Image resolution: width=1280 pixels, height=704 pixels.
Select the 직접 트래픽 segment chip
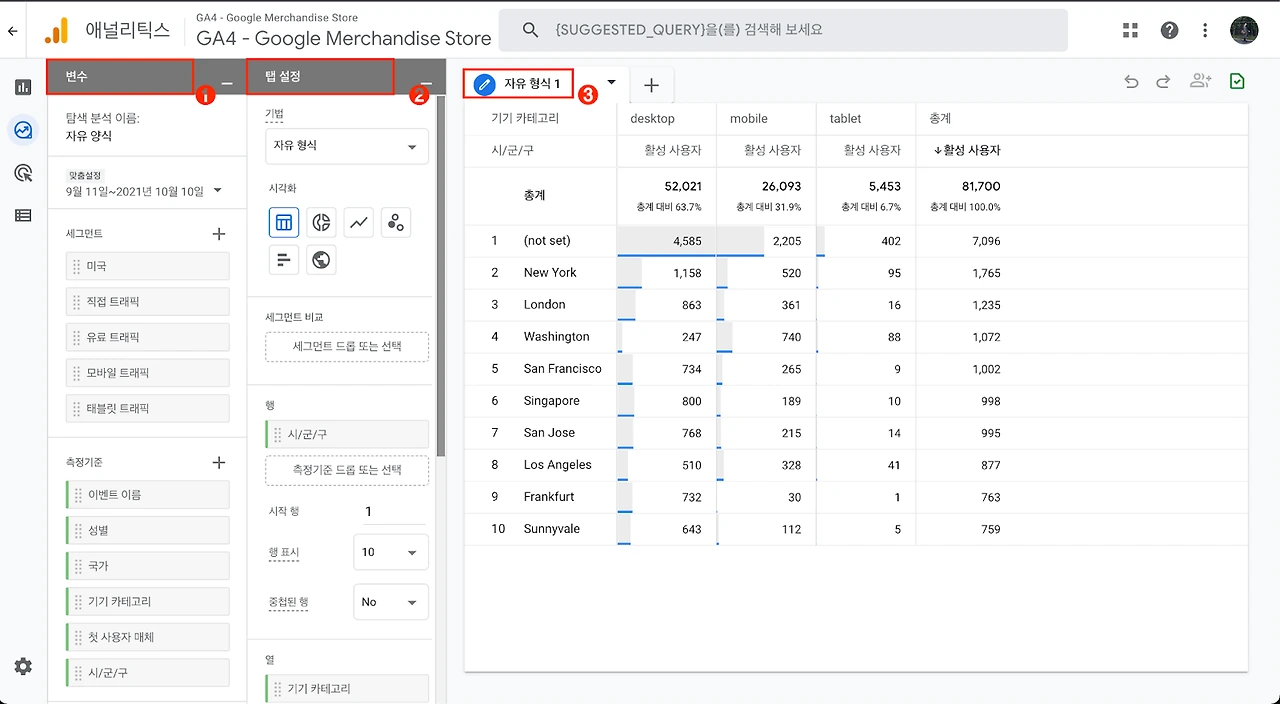pyautogui.click(x=148, y=302)
